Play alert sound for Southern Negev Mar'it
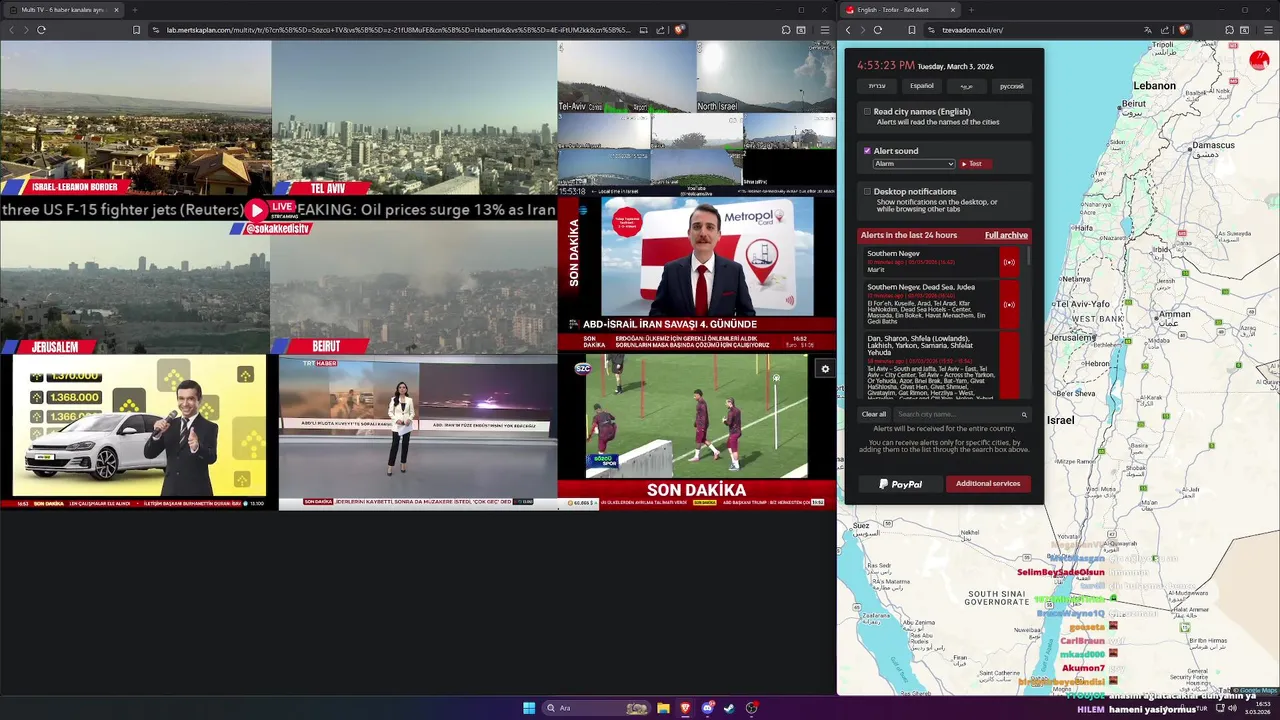The image size is (1280, 720). 1009,262
